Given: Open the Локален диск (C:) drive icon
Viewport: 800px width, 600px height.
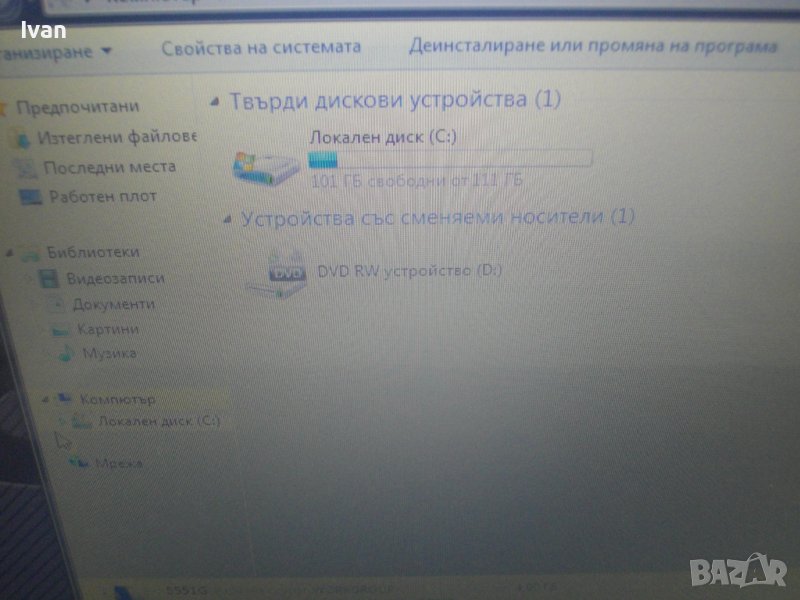Looking at the screenshot, I should [x=264, y=166].
